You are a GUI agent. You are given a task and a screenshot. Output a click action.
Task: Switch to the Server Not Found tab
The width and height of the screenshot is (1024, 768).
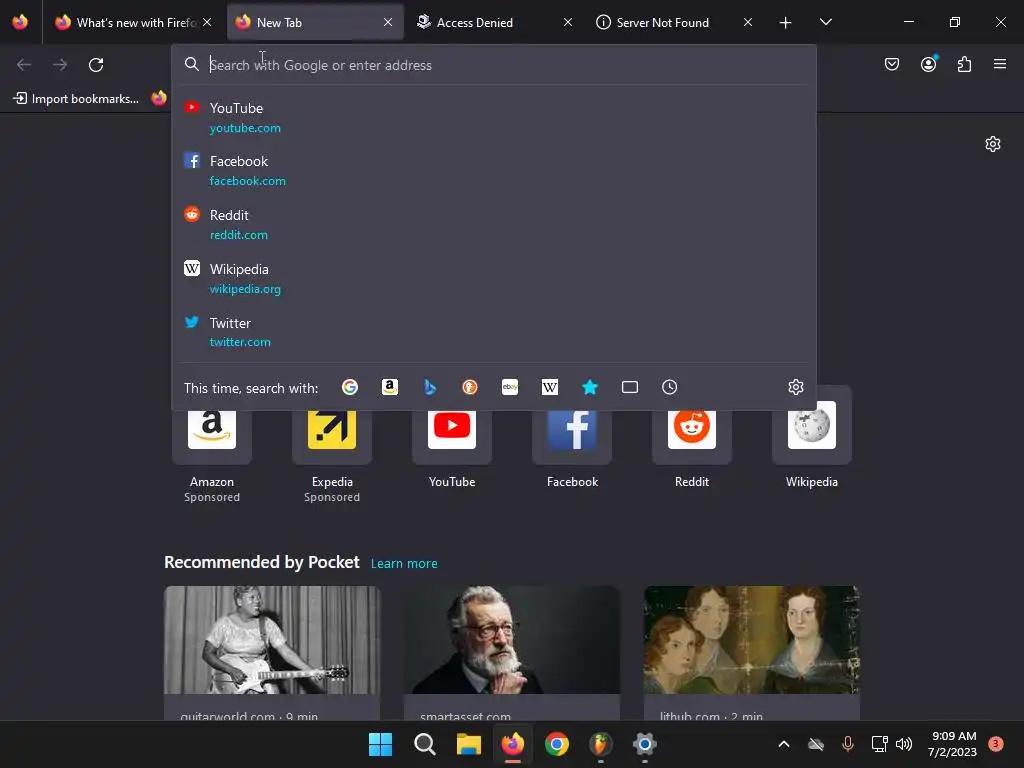(674, 22)
